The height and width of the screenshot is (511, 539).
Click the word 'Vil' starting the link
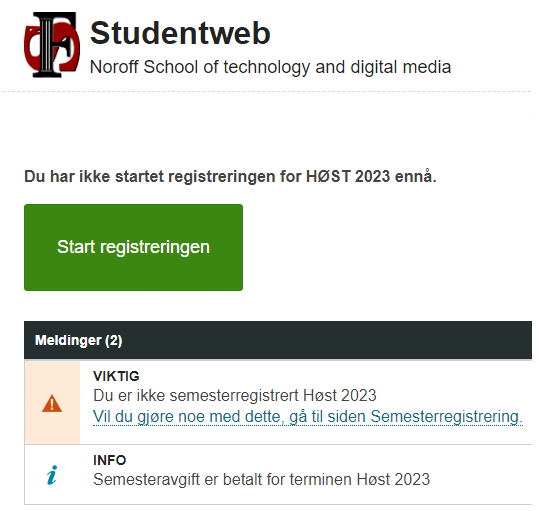pos(102,416)
